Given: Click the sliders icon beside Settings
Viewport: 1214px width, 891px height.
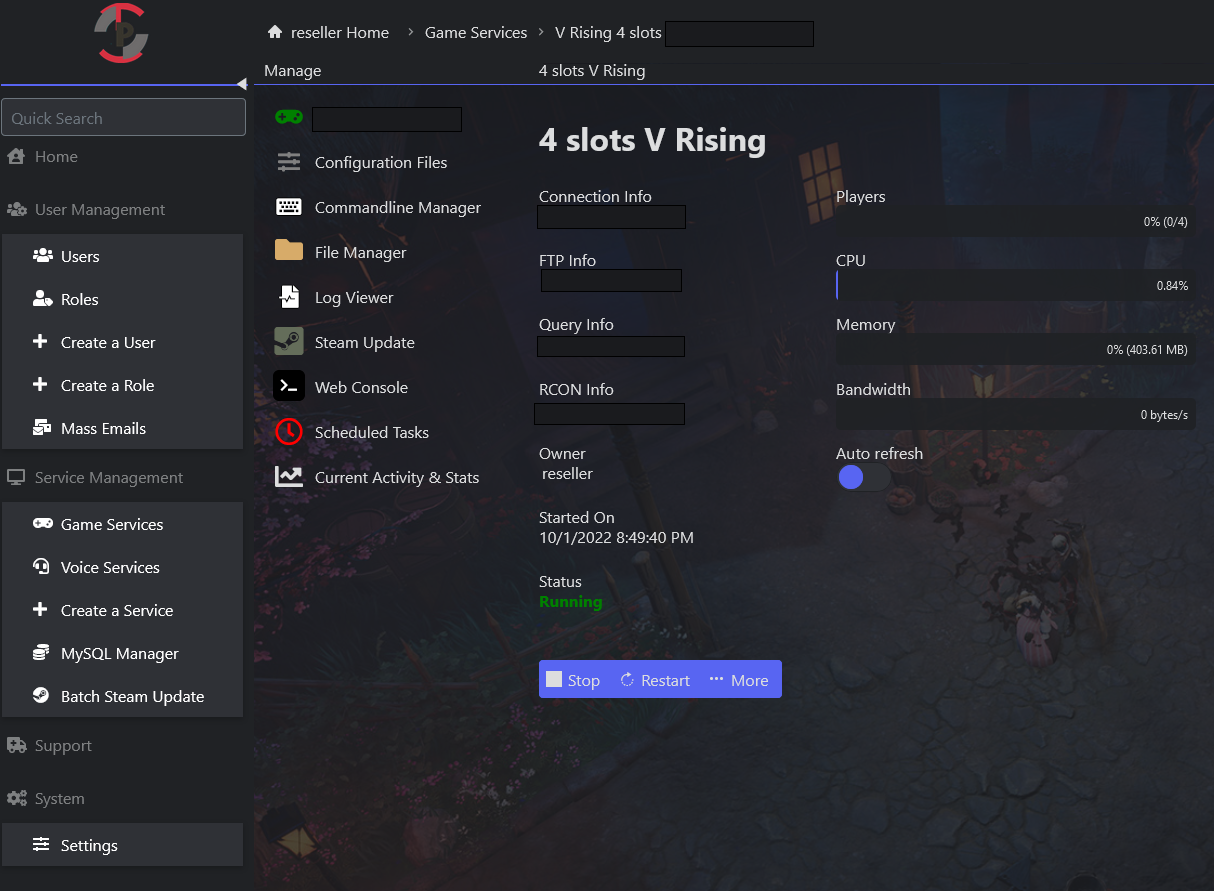Looking at the screenshot, I should coord(41,845).
